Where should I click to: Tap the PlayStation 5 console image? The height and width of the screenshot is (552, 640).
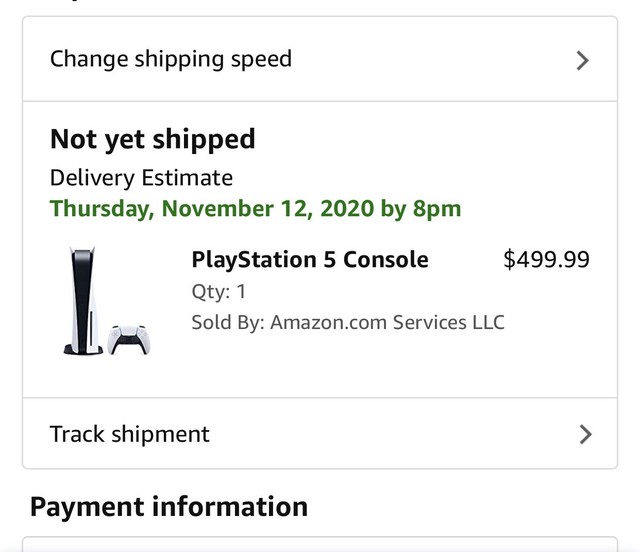[80, 298]
